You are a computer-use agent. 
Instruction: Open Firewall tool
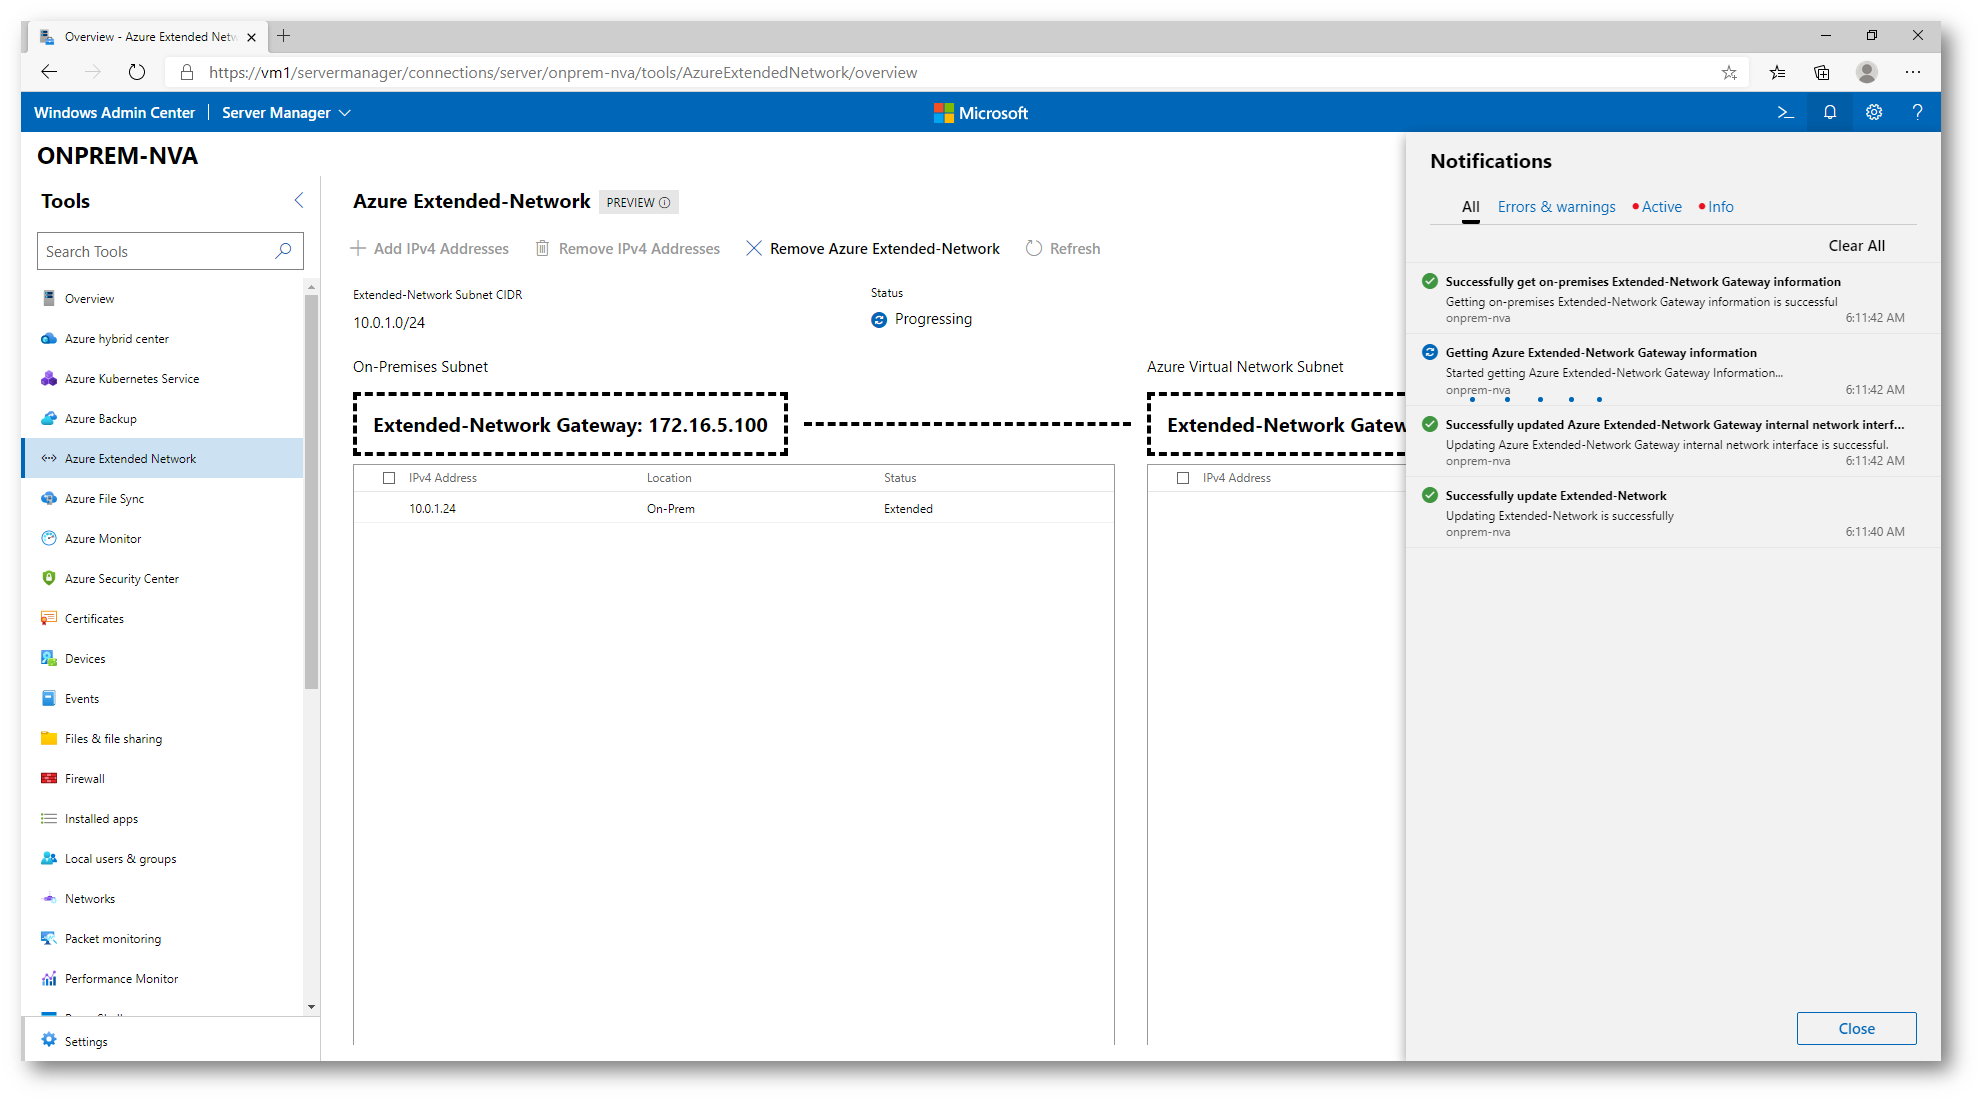point(162,779)
